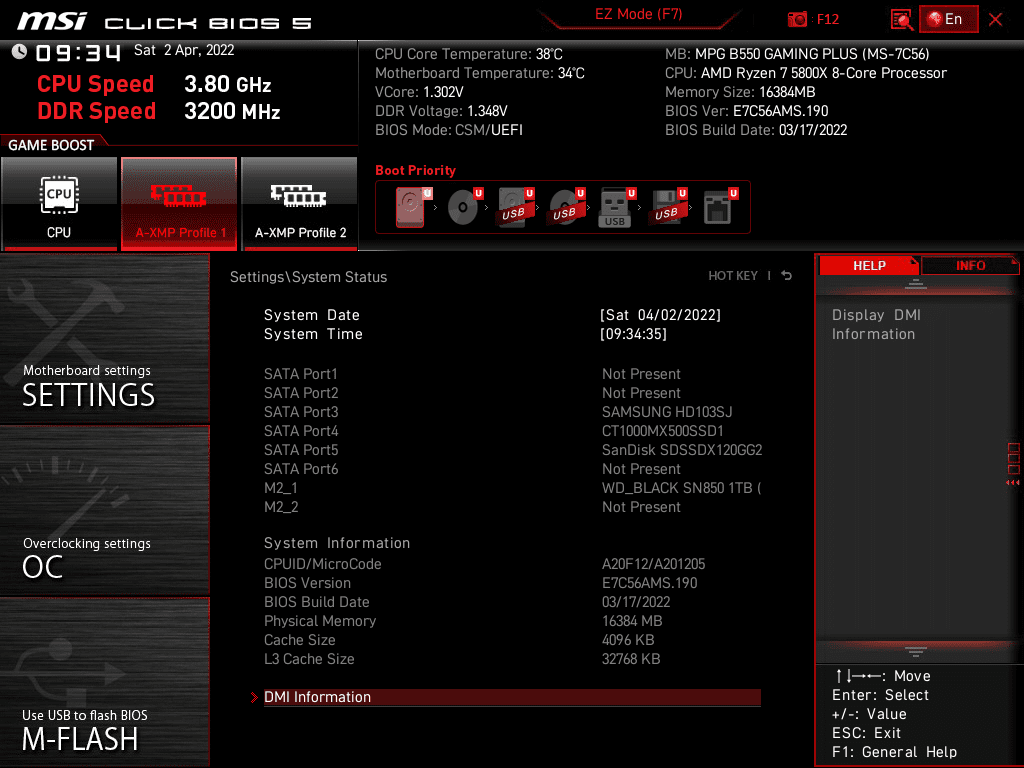Viewport: 1024px width, 768px height.
Task: Click the CPU Core Temperature reading
Action: click(468, 54)
